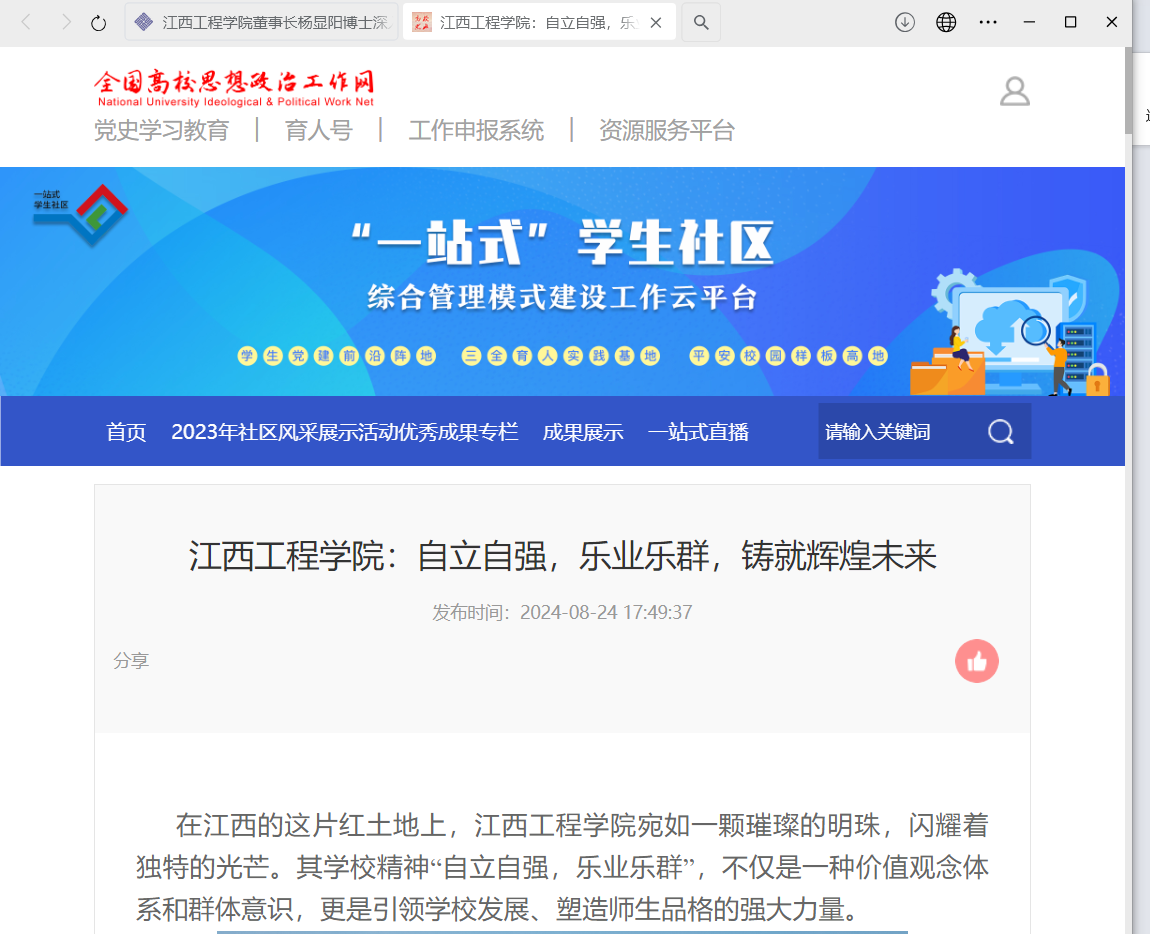Click the globe icon in browser toolbar
This screenshot has width=1150, height=934.
(x=946, y=22)
